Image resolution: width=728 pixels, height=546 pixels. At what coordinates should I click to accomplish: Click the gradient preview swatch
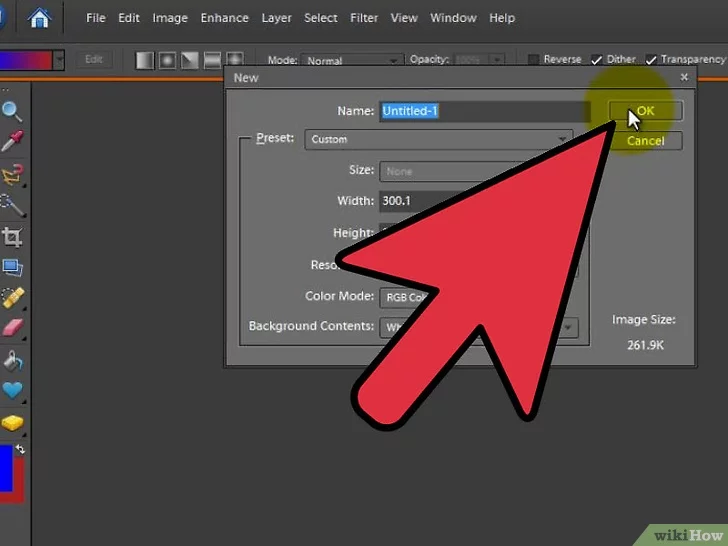(x=26, y=60)
